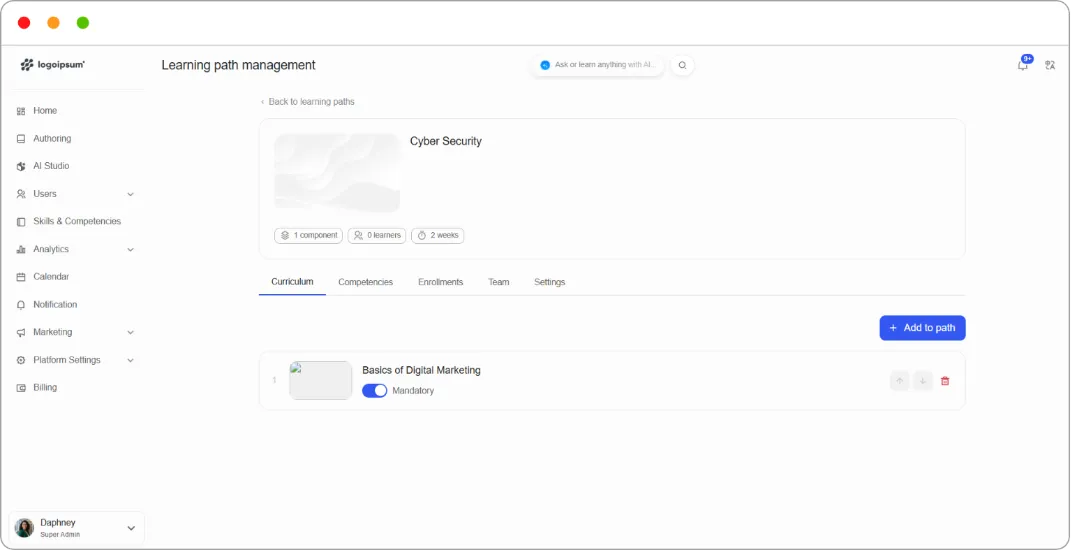Open the Authoring book icon
This screenshot has height=550, width=1071.
(x=20, y=139)
